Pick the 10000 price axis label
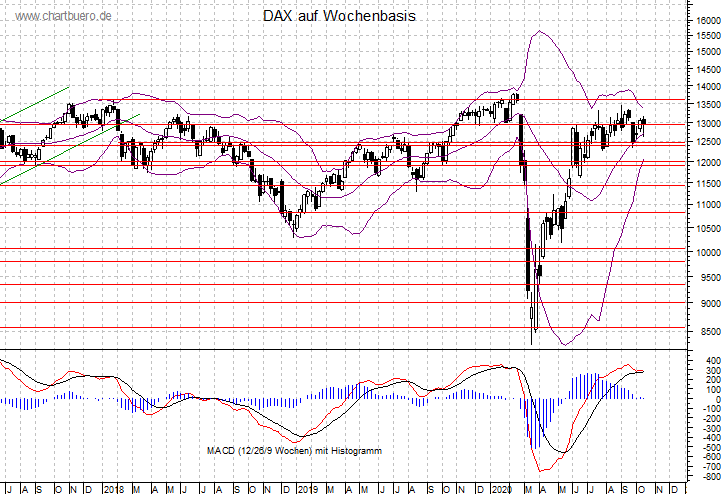This screenshot has width=723, height=494. (x=709, y=253)
